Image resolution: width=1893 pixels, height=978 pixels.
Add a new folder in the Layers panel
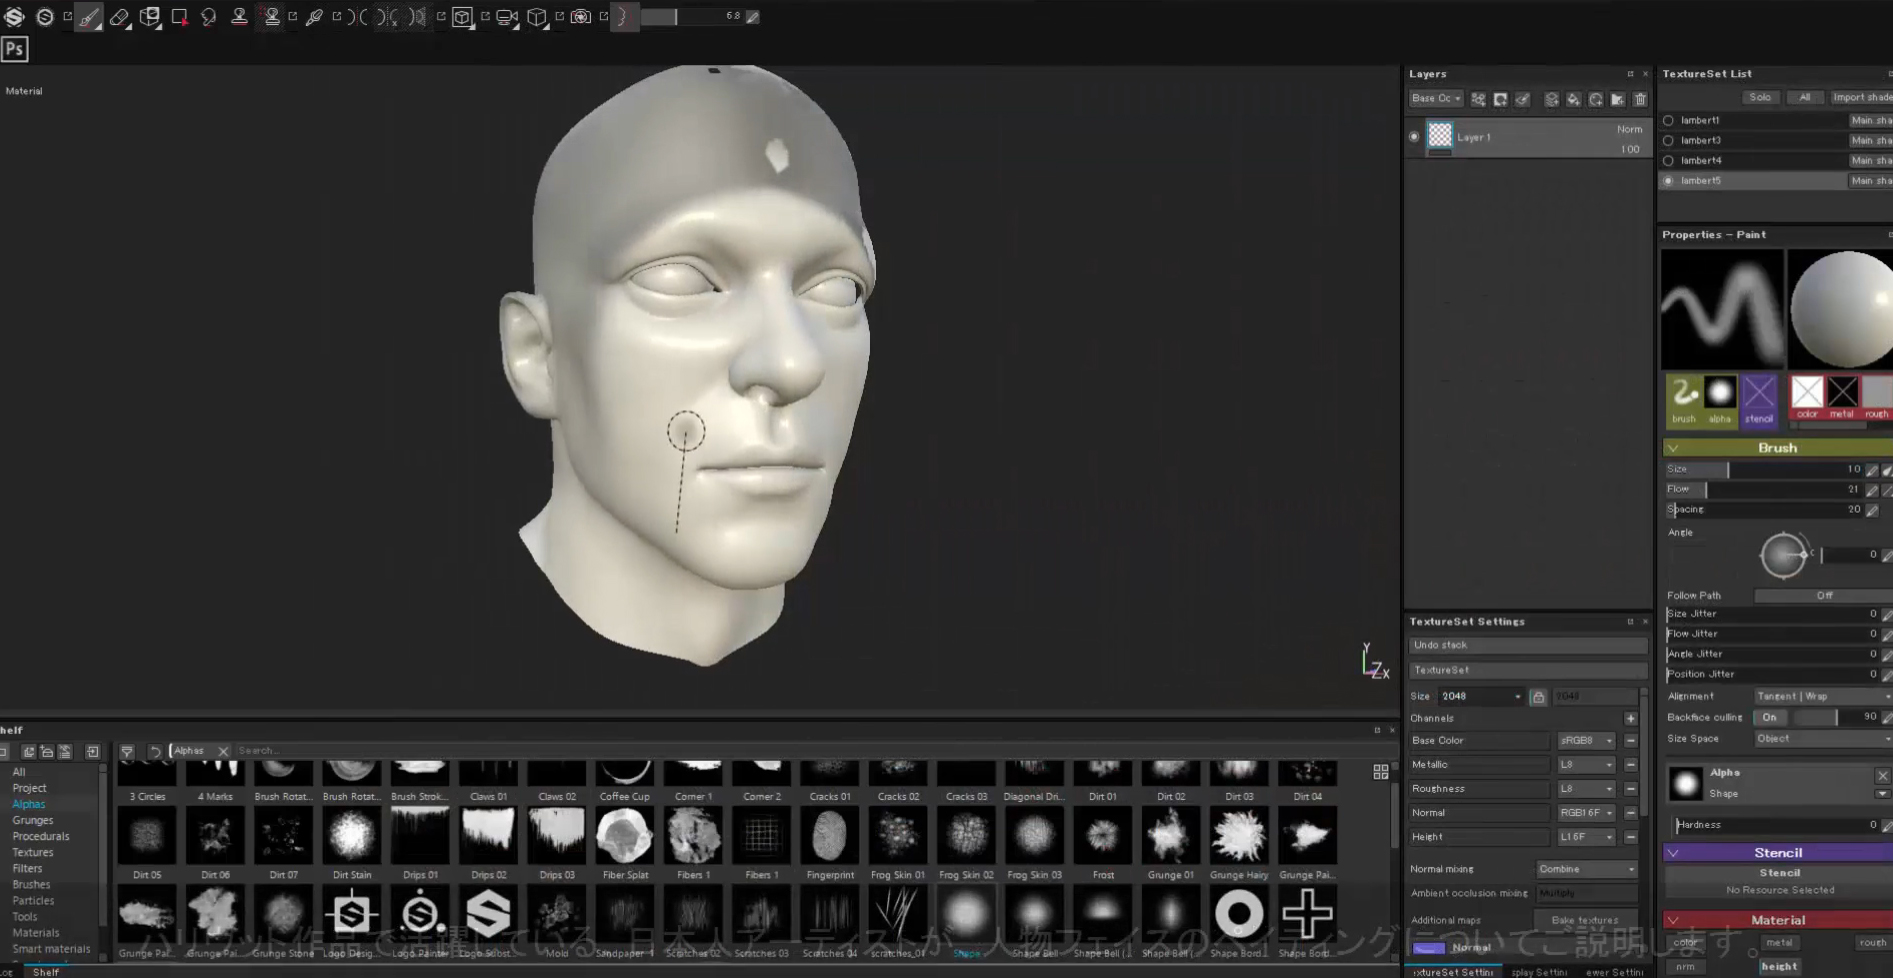1617,99
